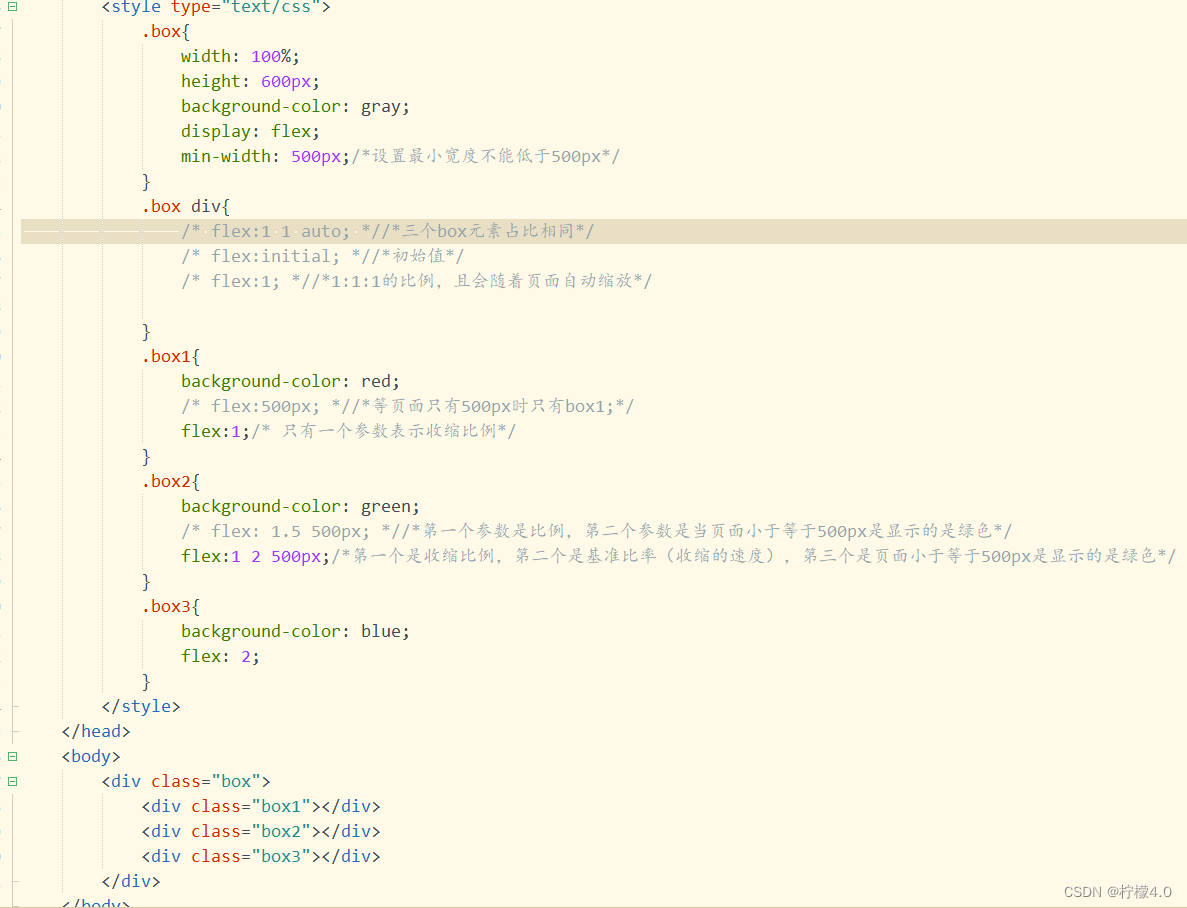Click the '.box1{' selector
The height and width of the screenshot is (908, 1187).
click(x=170, y=356)
